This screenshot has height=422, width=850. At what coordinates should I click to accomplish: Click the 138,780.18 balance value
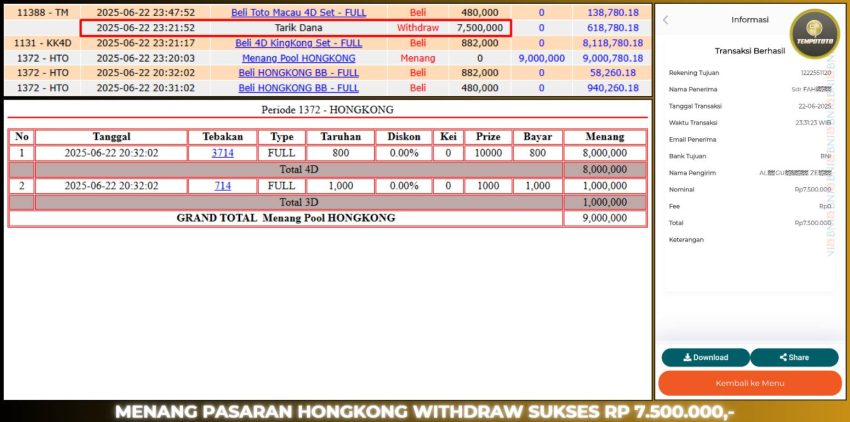click(613, 12)
